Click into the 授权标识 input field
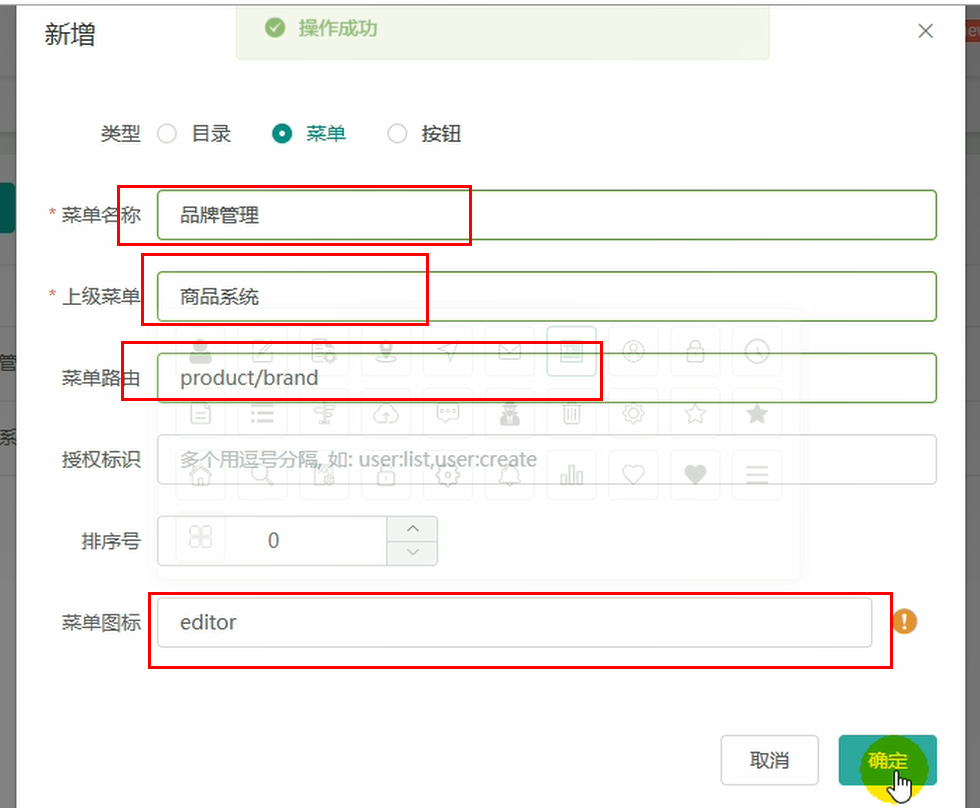Image resolution: width=980 pixels, height=808 pixels. click(546, 460)
